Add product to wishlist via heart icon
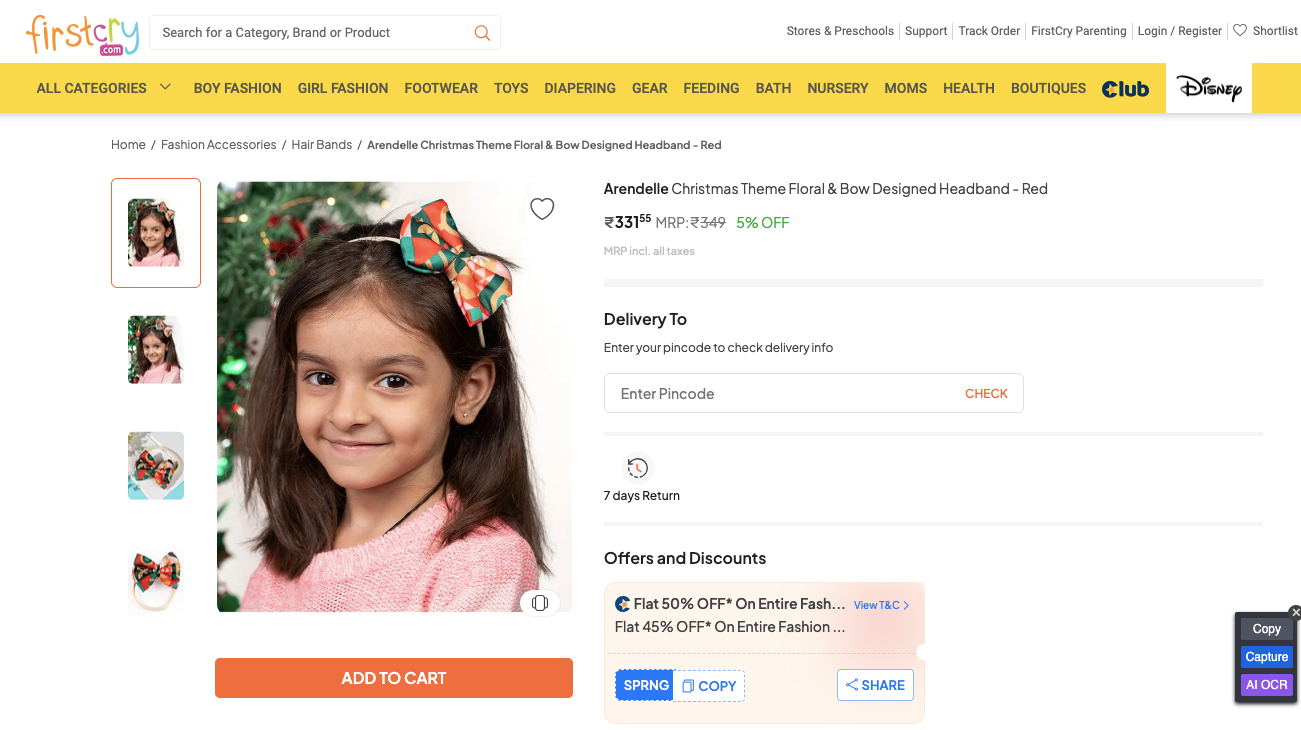1301x730 pixels. 542,209
